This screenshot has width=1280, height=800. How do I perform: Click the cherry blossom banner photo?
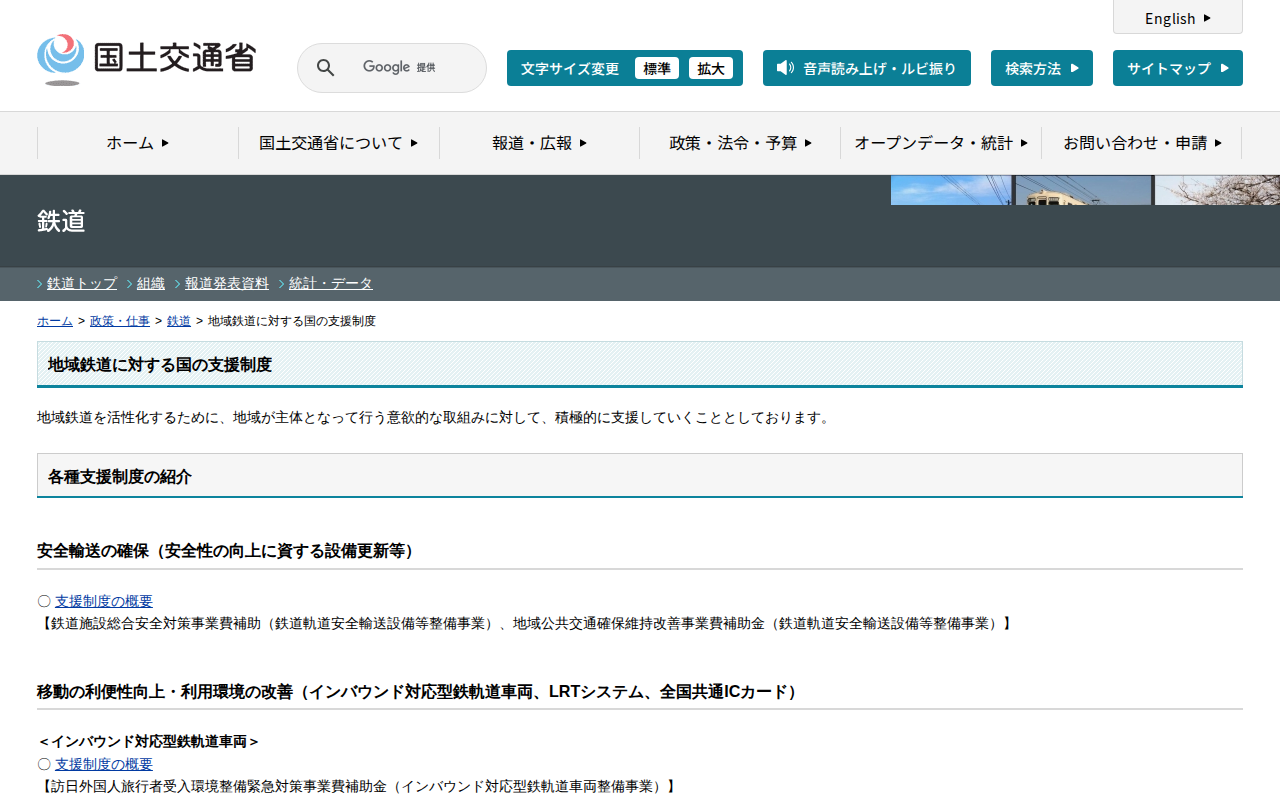pyautogui.click(x=1216, y=190)
